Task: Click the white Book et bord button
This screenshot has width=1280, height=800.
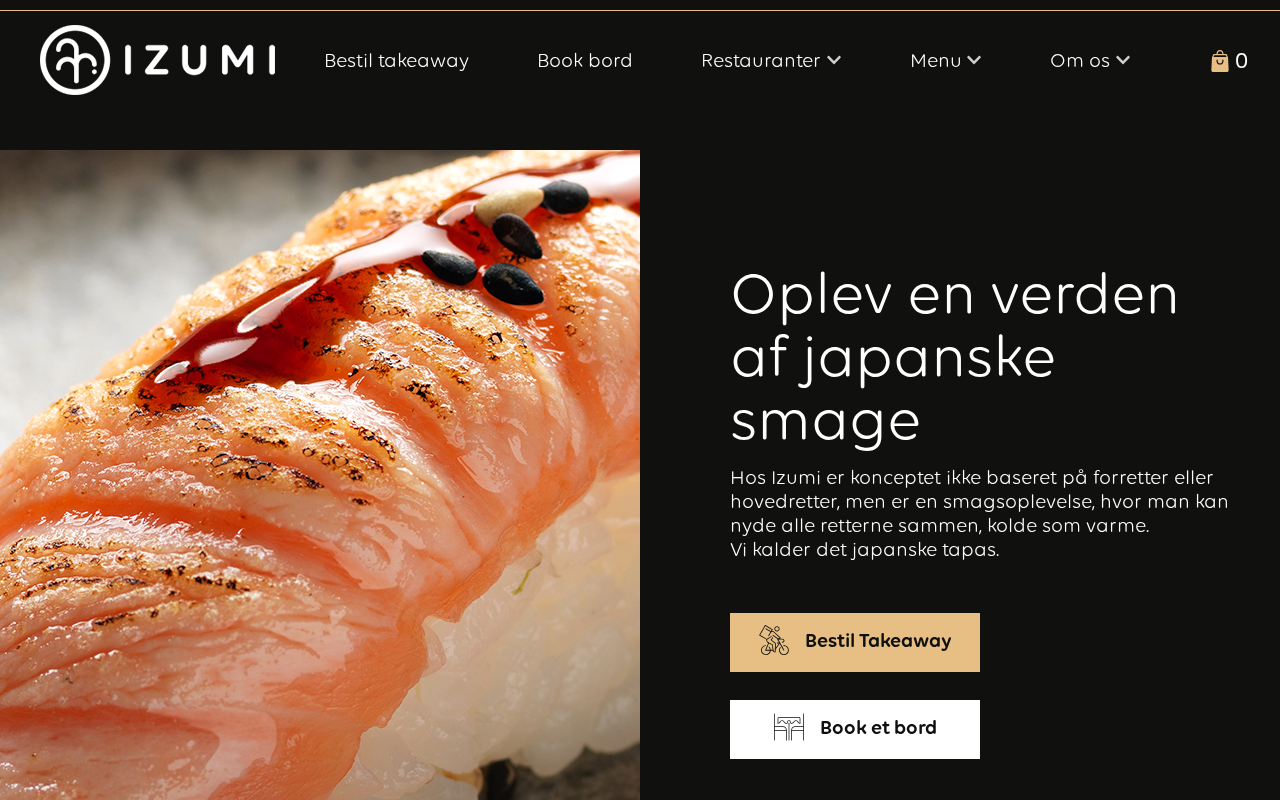Action: click(x=855, y=729)
